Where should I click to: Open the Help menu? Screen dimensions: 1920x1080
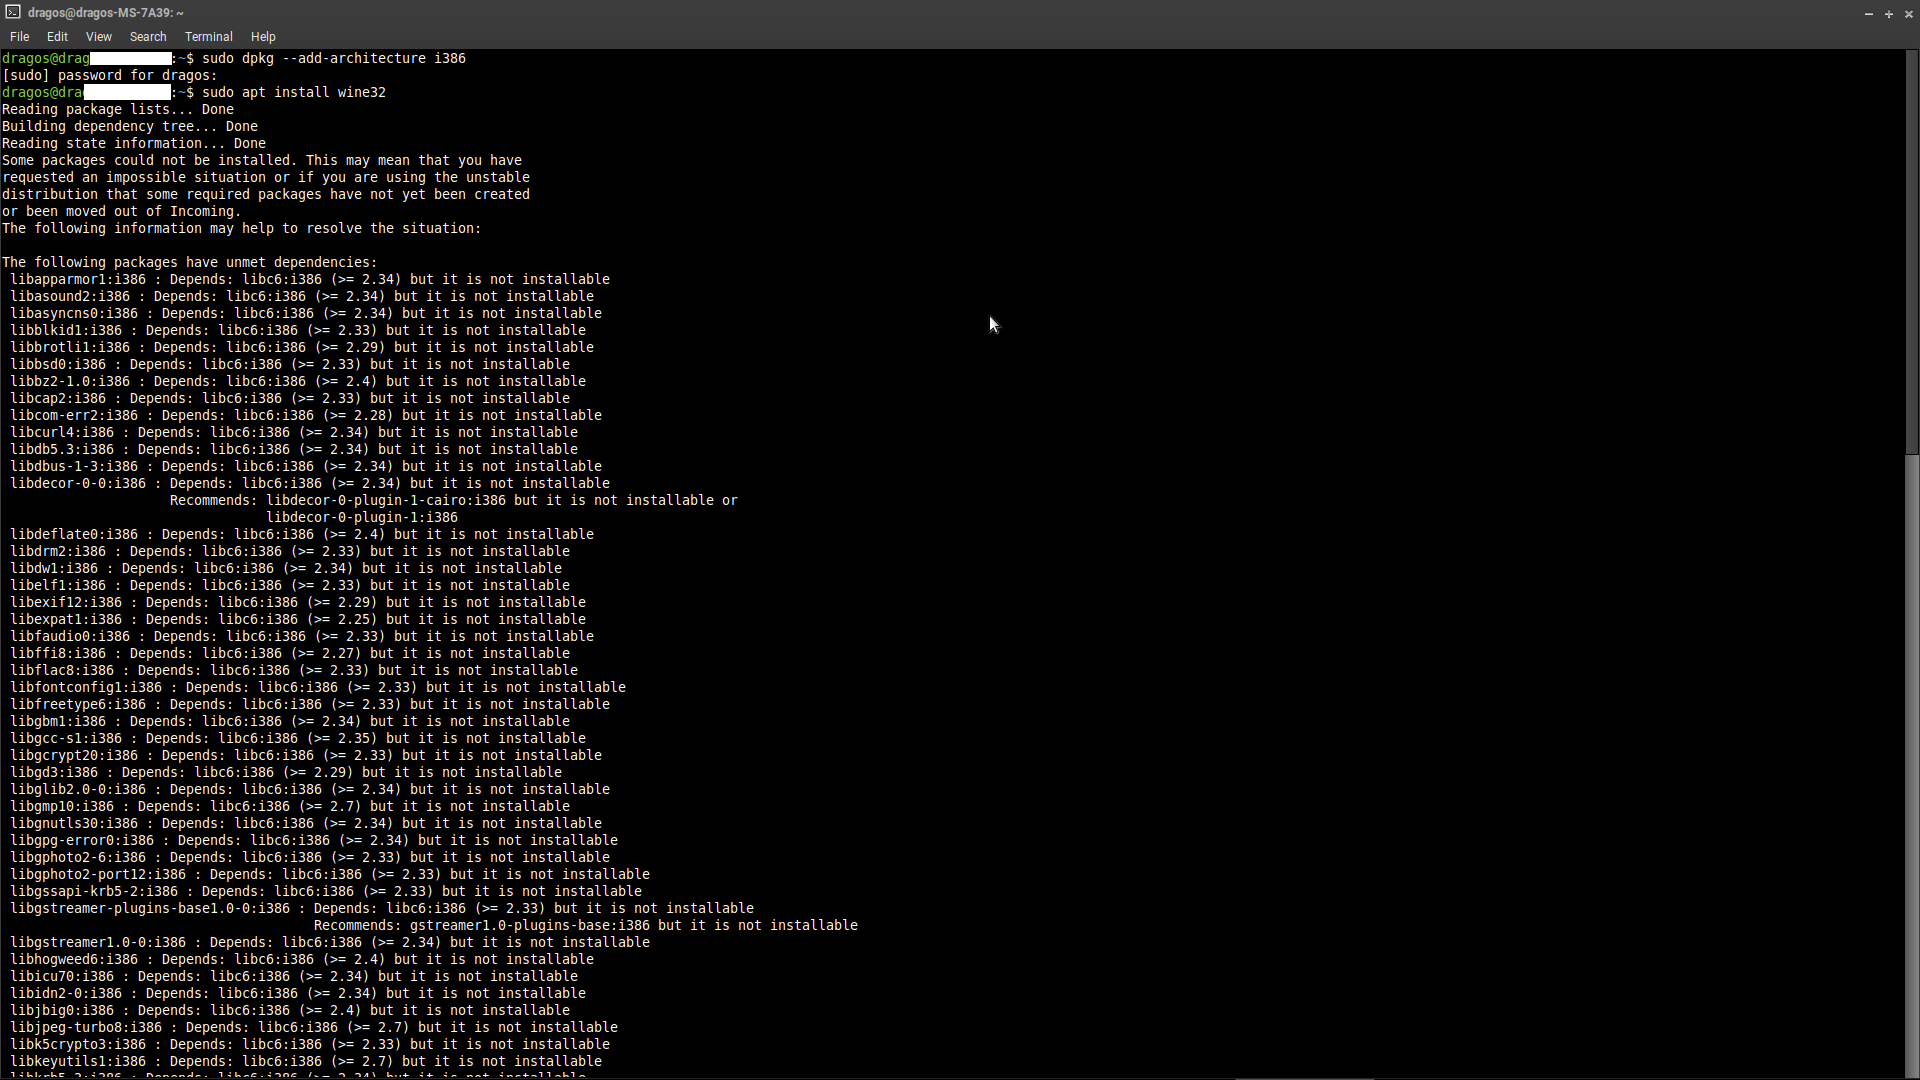(x=263, y=37)
